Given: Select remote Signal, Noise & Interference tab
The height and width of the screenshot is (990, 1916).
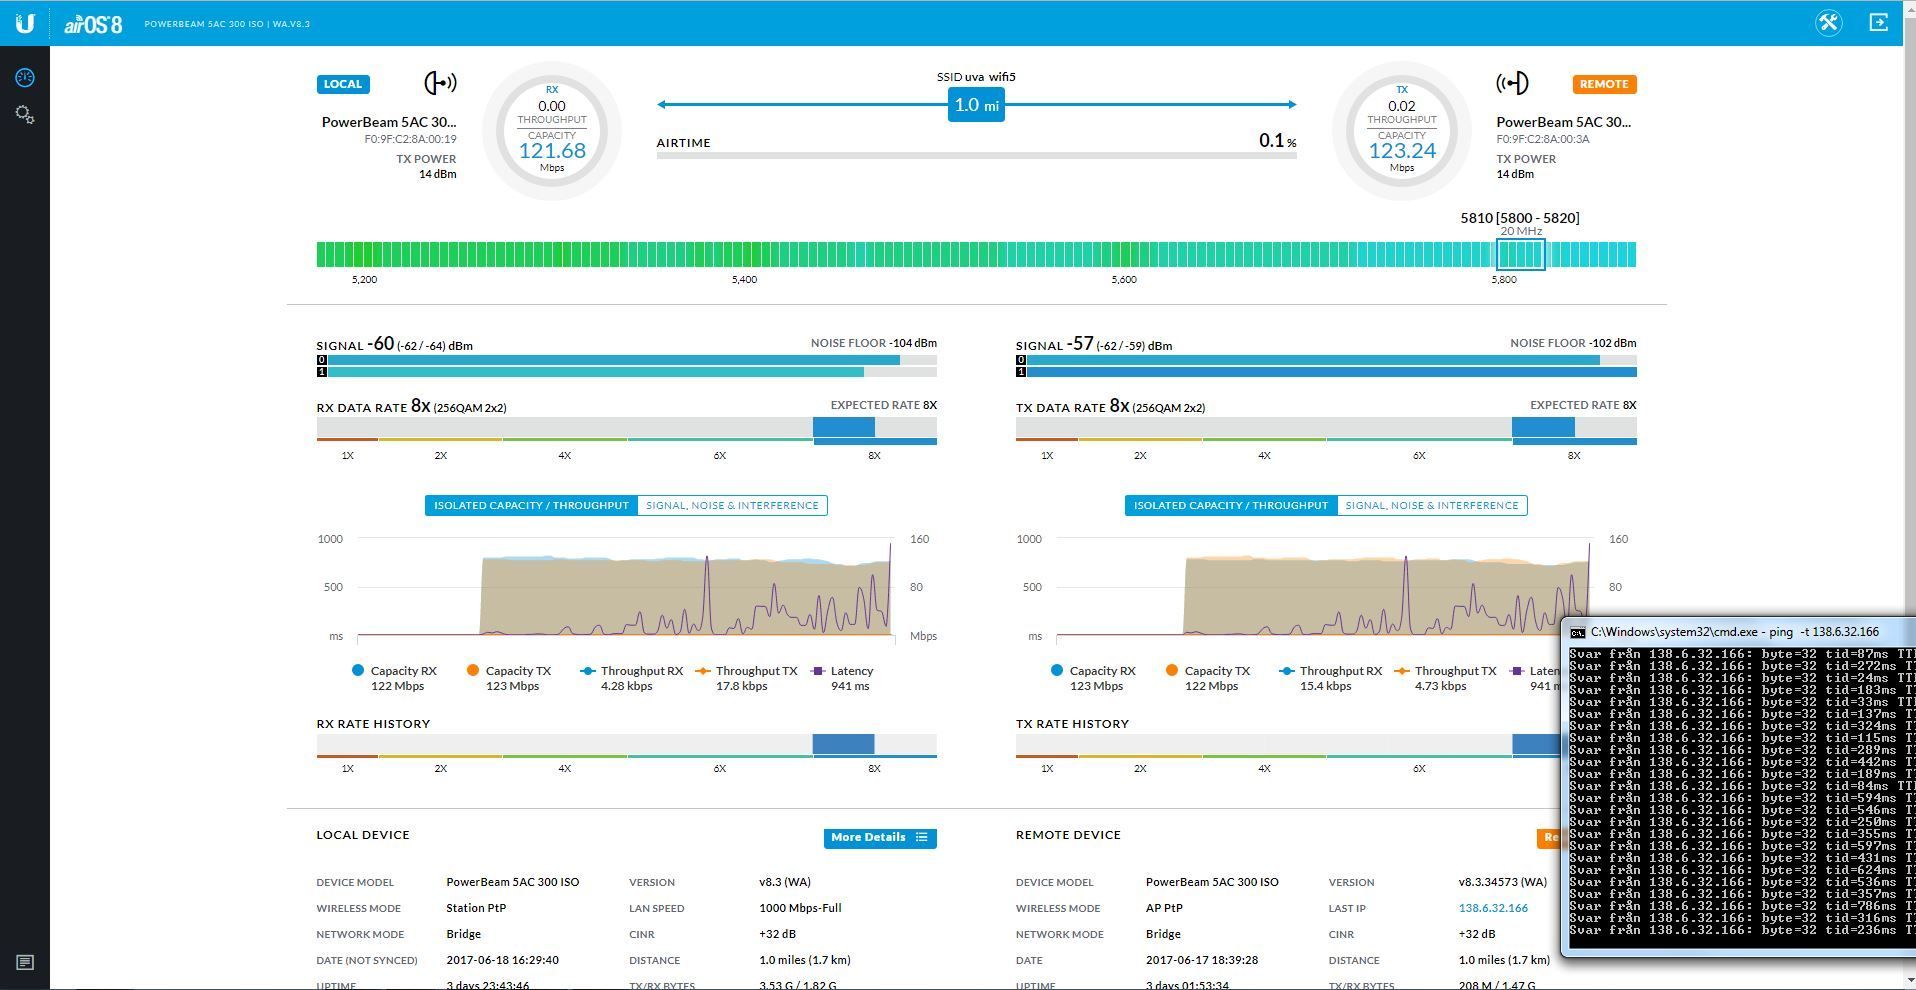Looking at the screenshot, I should point(1431,505).
